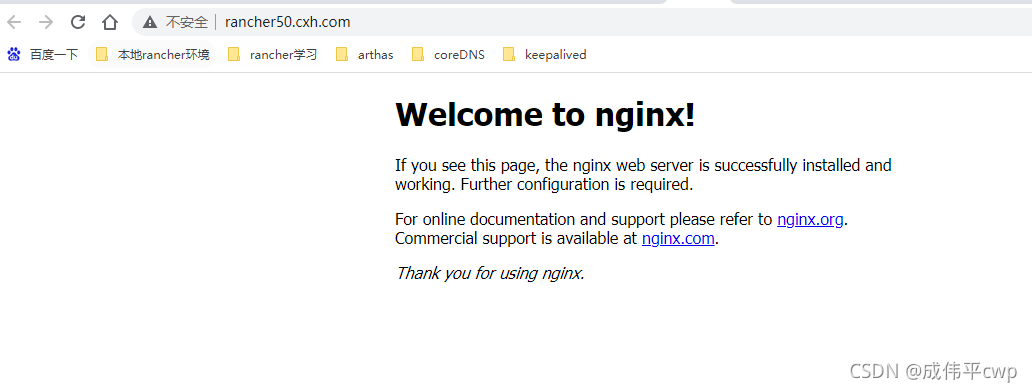This screenshot has width=1032, height=392.
Task: Open the keepalived bookmark folder
Action: (x=544, y=55)
